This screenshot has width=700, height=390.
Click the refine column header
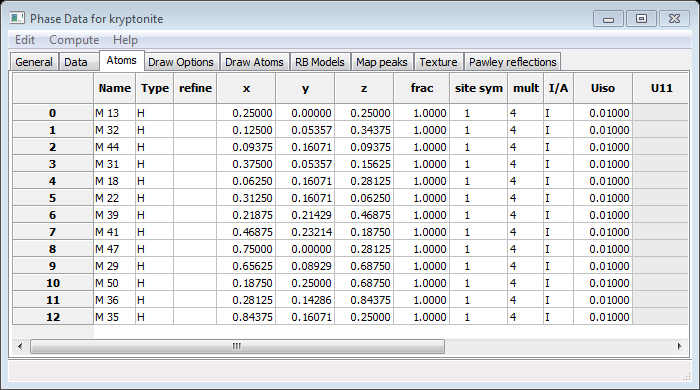196,88
